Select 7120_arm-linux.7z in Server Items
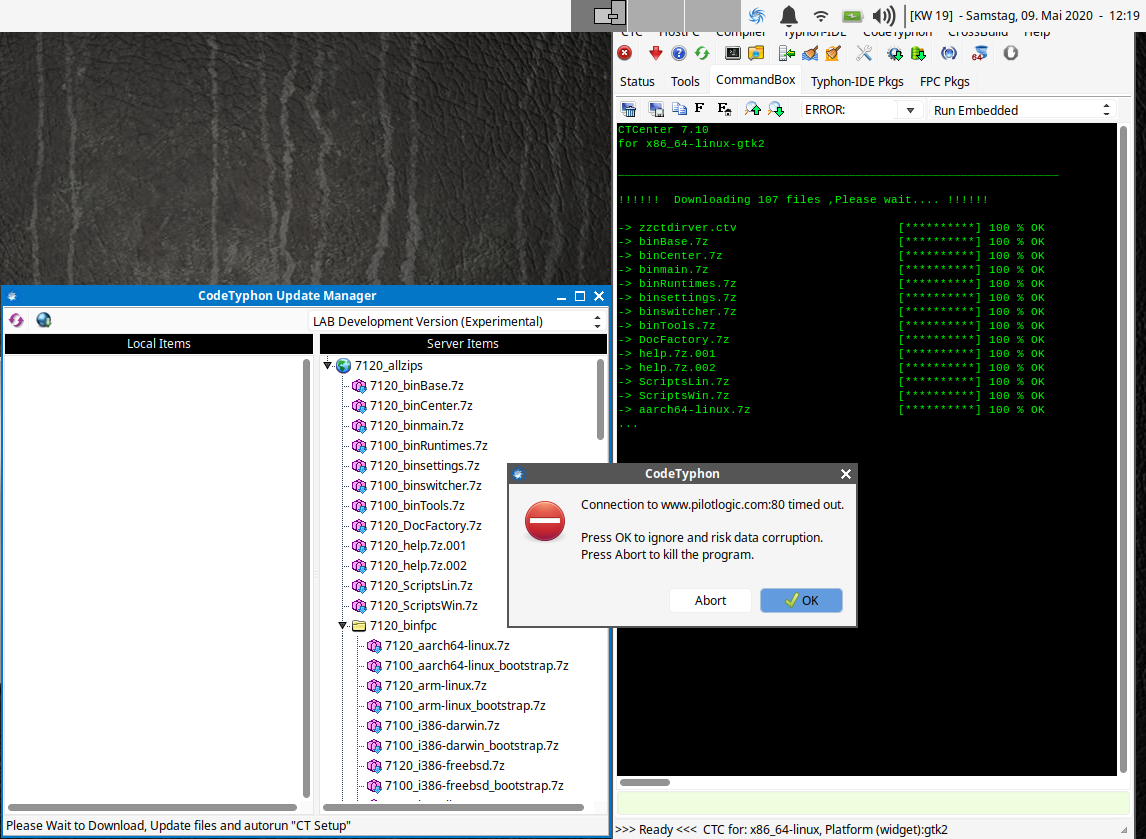Image resolution: width=1146 pixels, height=839 pixels. pyautogui.click(x=436, y=686)
